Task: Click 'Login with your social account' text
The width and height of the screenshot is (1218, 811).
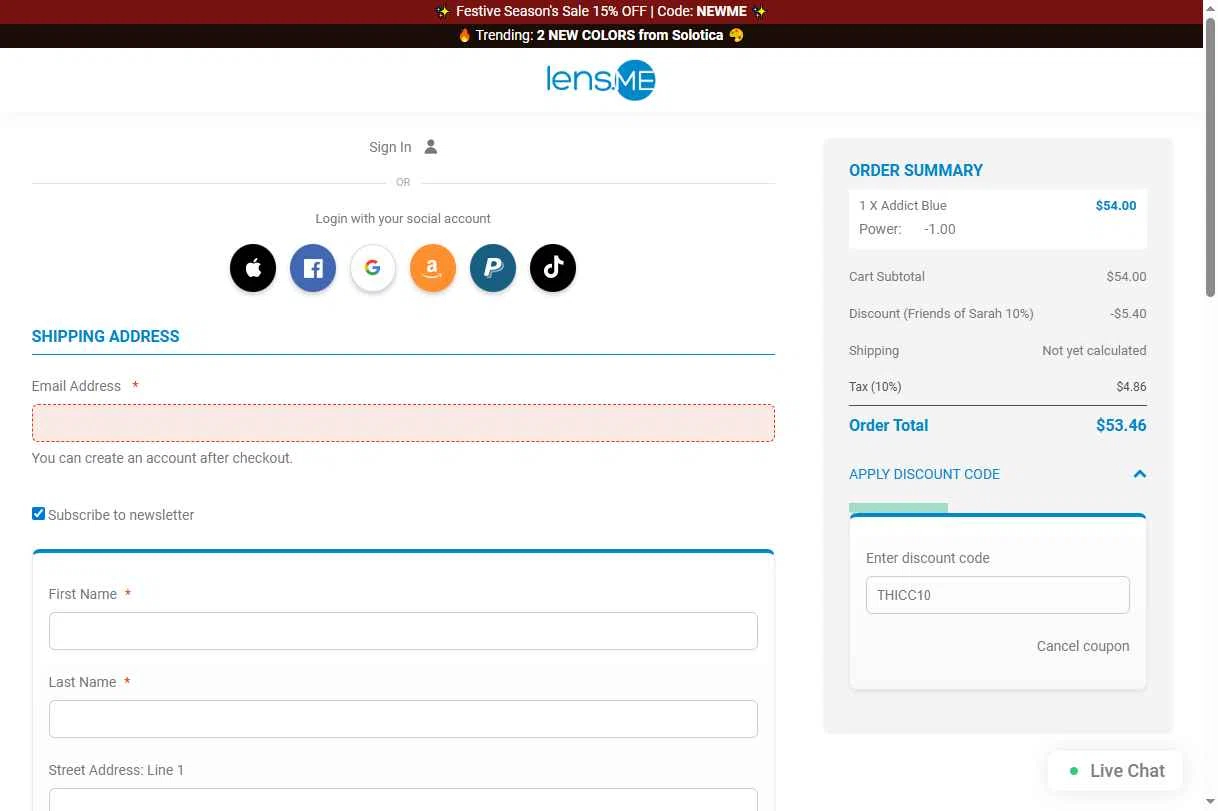Action: 403,218
